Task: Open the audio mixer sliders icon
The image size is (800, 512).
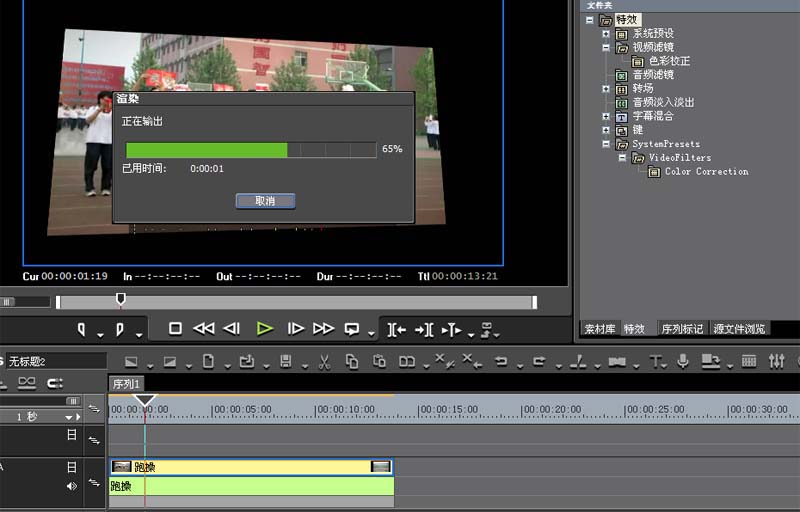Action: 776,361
